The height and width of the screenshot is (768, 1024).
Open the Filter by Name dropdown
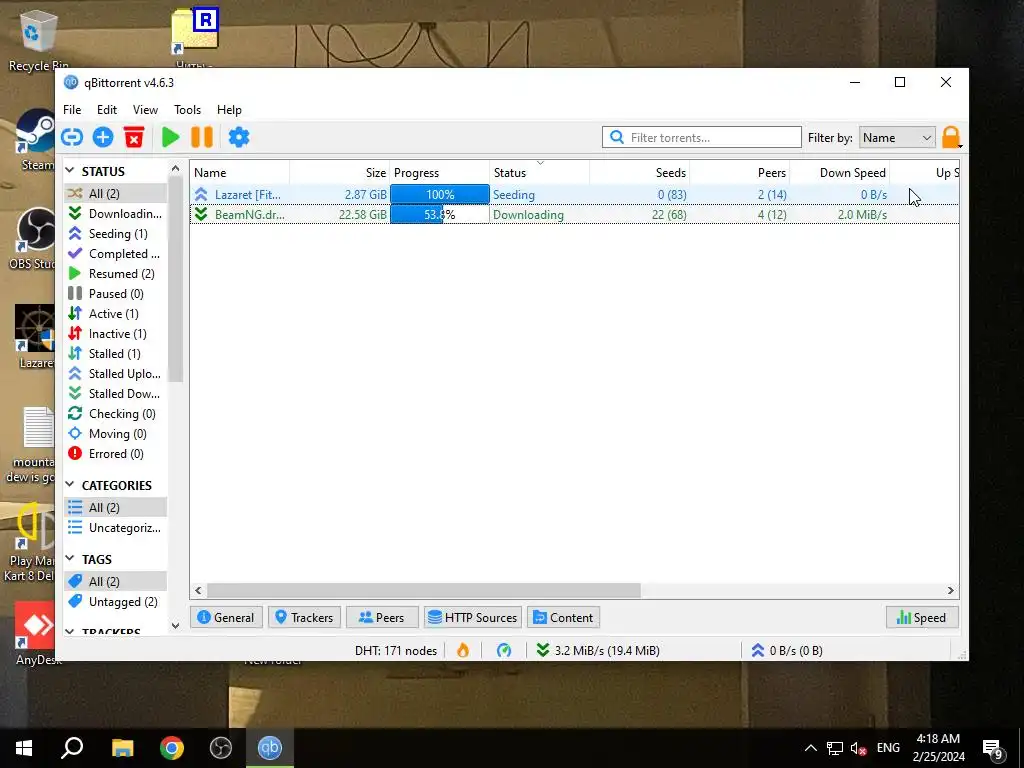(897, 138)
